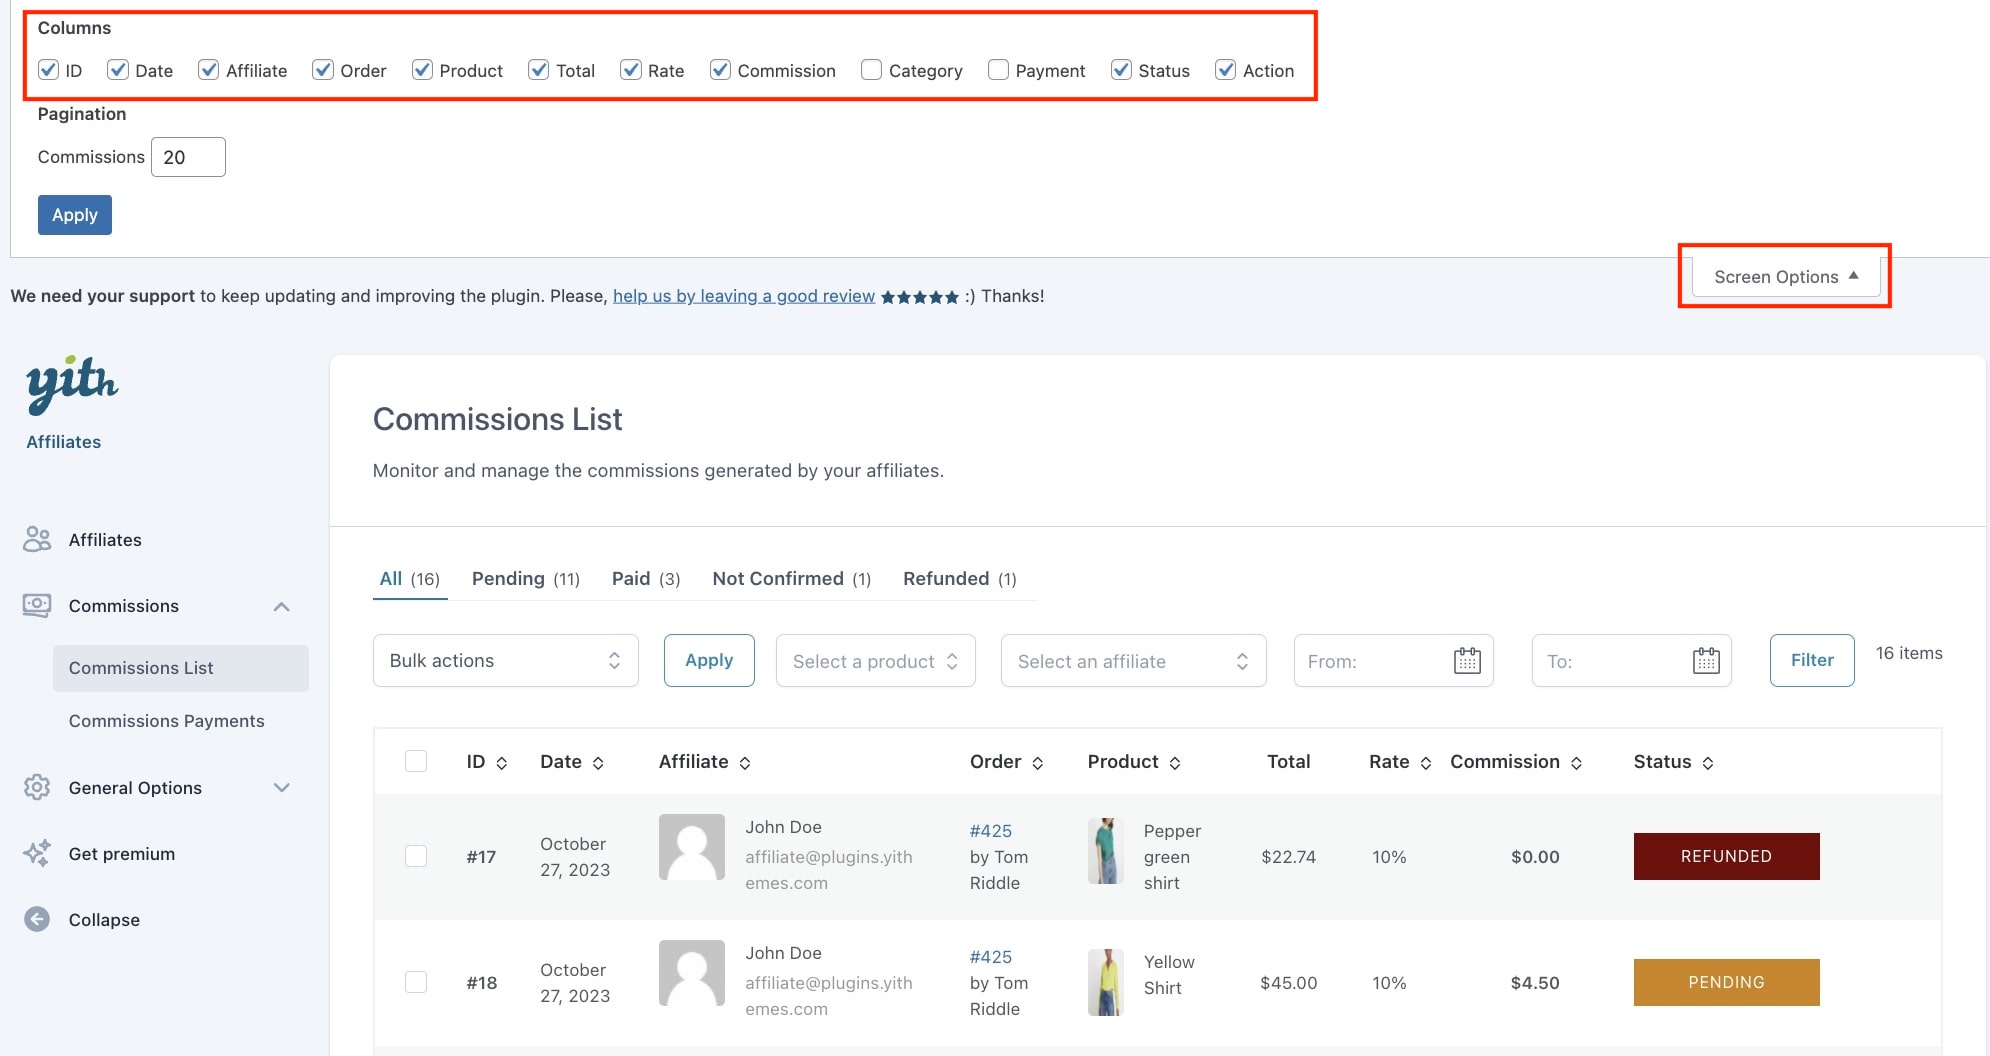The width and height of the screenshot is (1990, 1056).
Task: Enable the Payment column checkbox
Action: 998,70
